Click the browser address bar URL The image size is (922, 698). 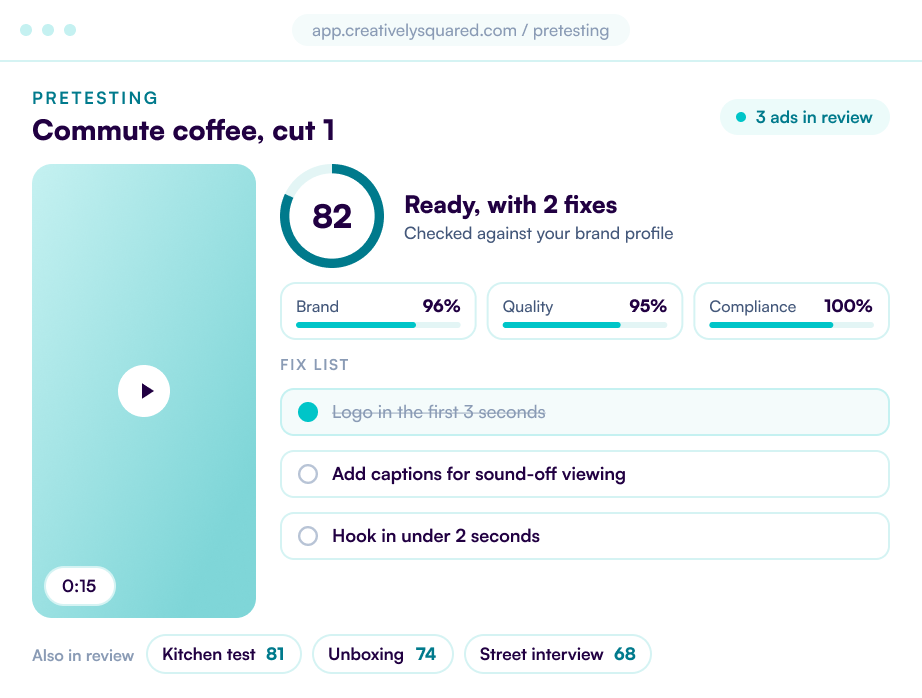click(460, 30)
